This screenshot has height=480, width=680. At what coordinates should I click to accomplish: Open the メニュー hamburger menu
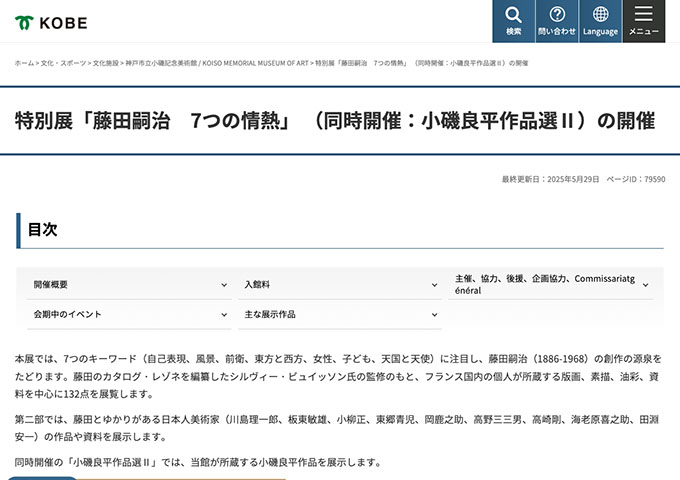tap(644, 21)
